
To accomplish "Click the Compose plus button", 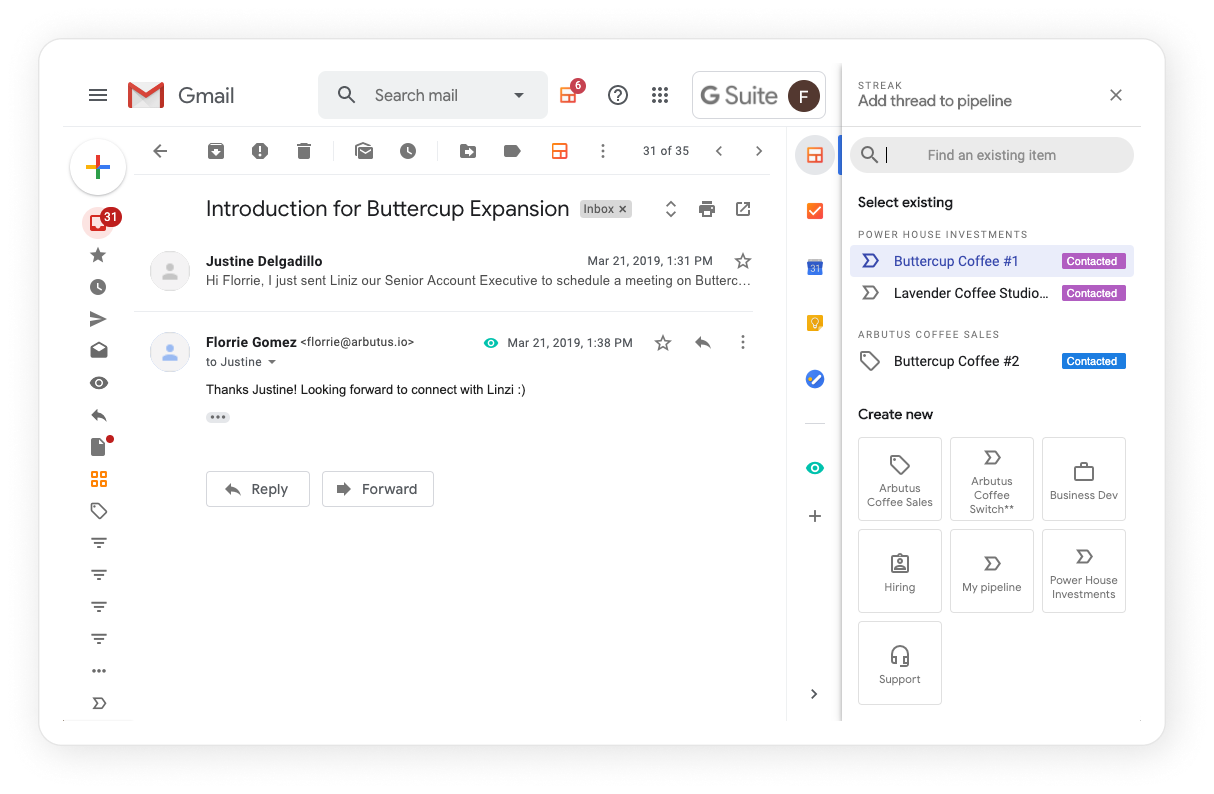I will (x=98, y=167).
